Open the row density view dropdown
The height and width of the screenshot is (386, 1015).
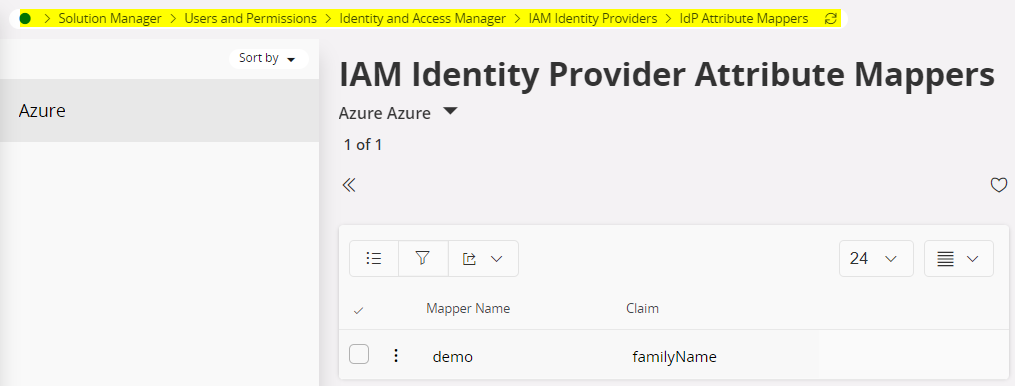pos(959,258)
